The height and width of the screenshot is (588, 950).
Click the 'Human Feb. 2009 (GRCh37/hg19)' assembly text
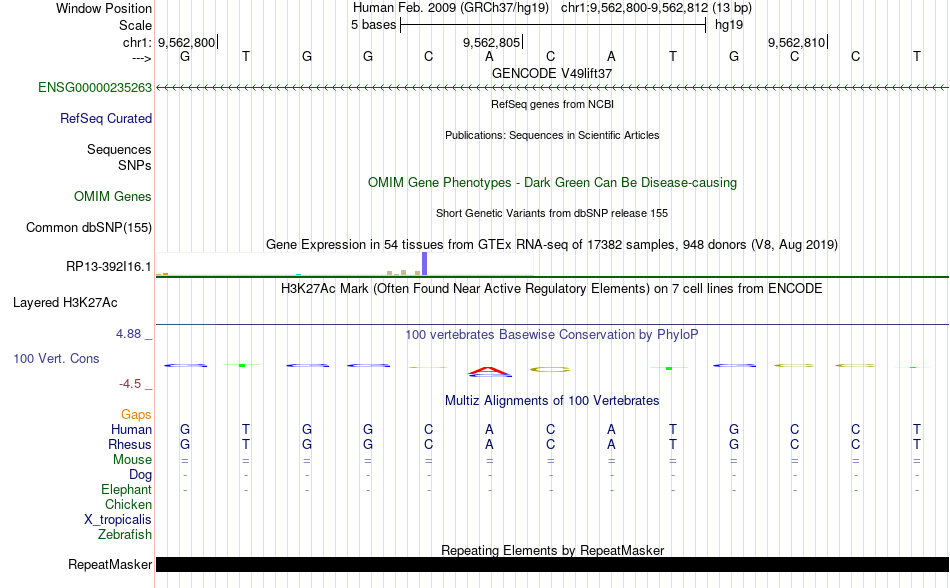click(451, 8)
